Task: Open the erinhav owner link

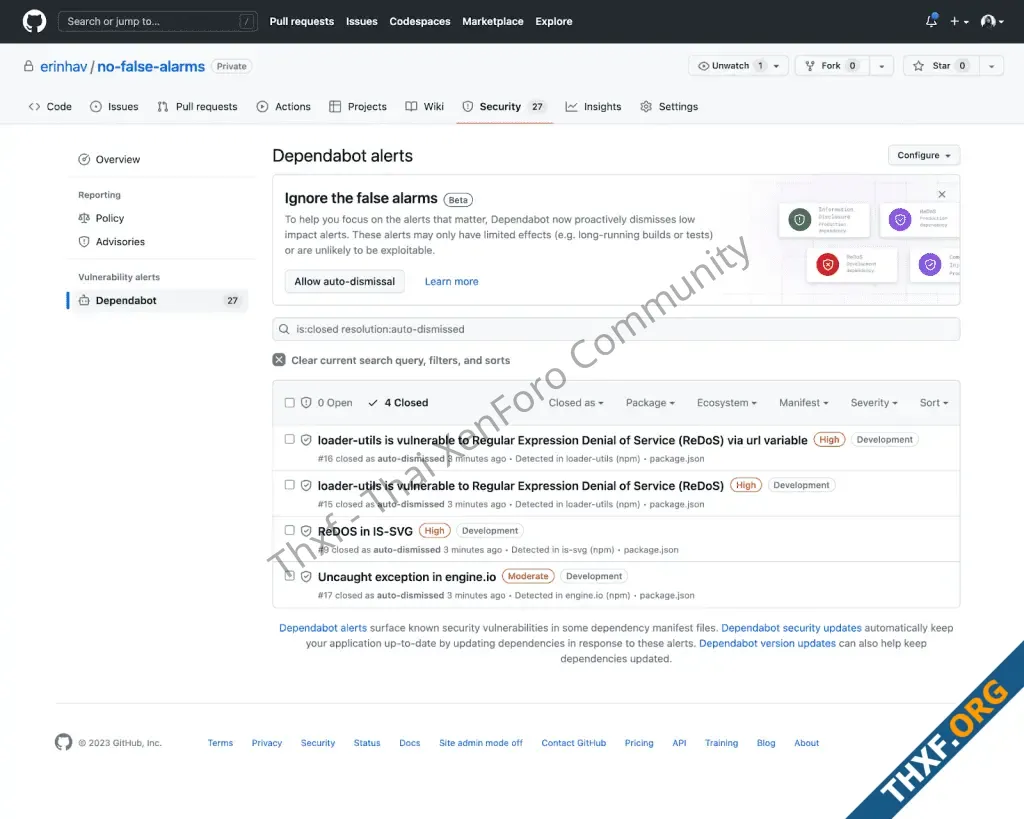Action: click(x=63, y=67)
